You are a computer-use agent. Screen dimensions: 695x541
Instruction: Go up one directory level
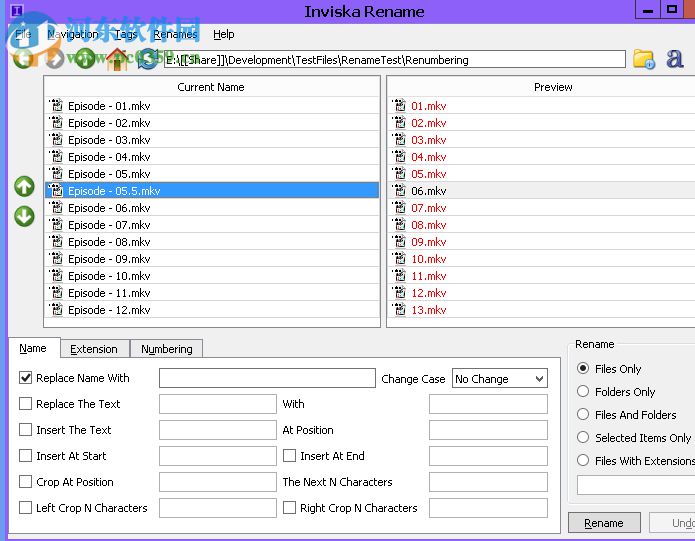pos(86,59)
